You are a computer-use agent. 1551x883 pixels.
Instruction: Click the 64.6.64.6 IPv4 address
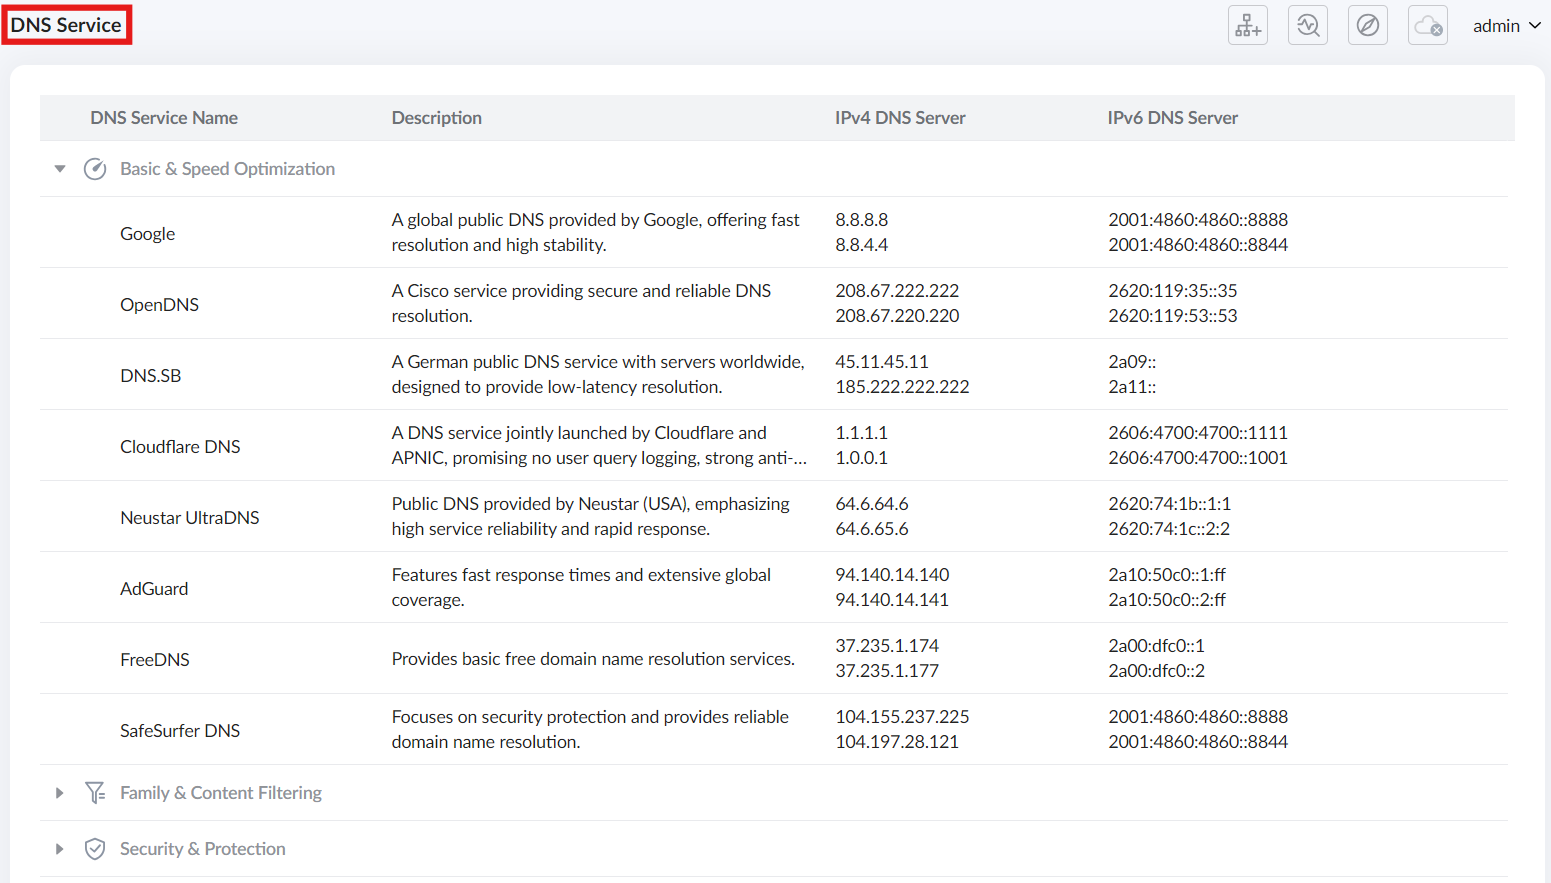click(872, 504)
